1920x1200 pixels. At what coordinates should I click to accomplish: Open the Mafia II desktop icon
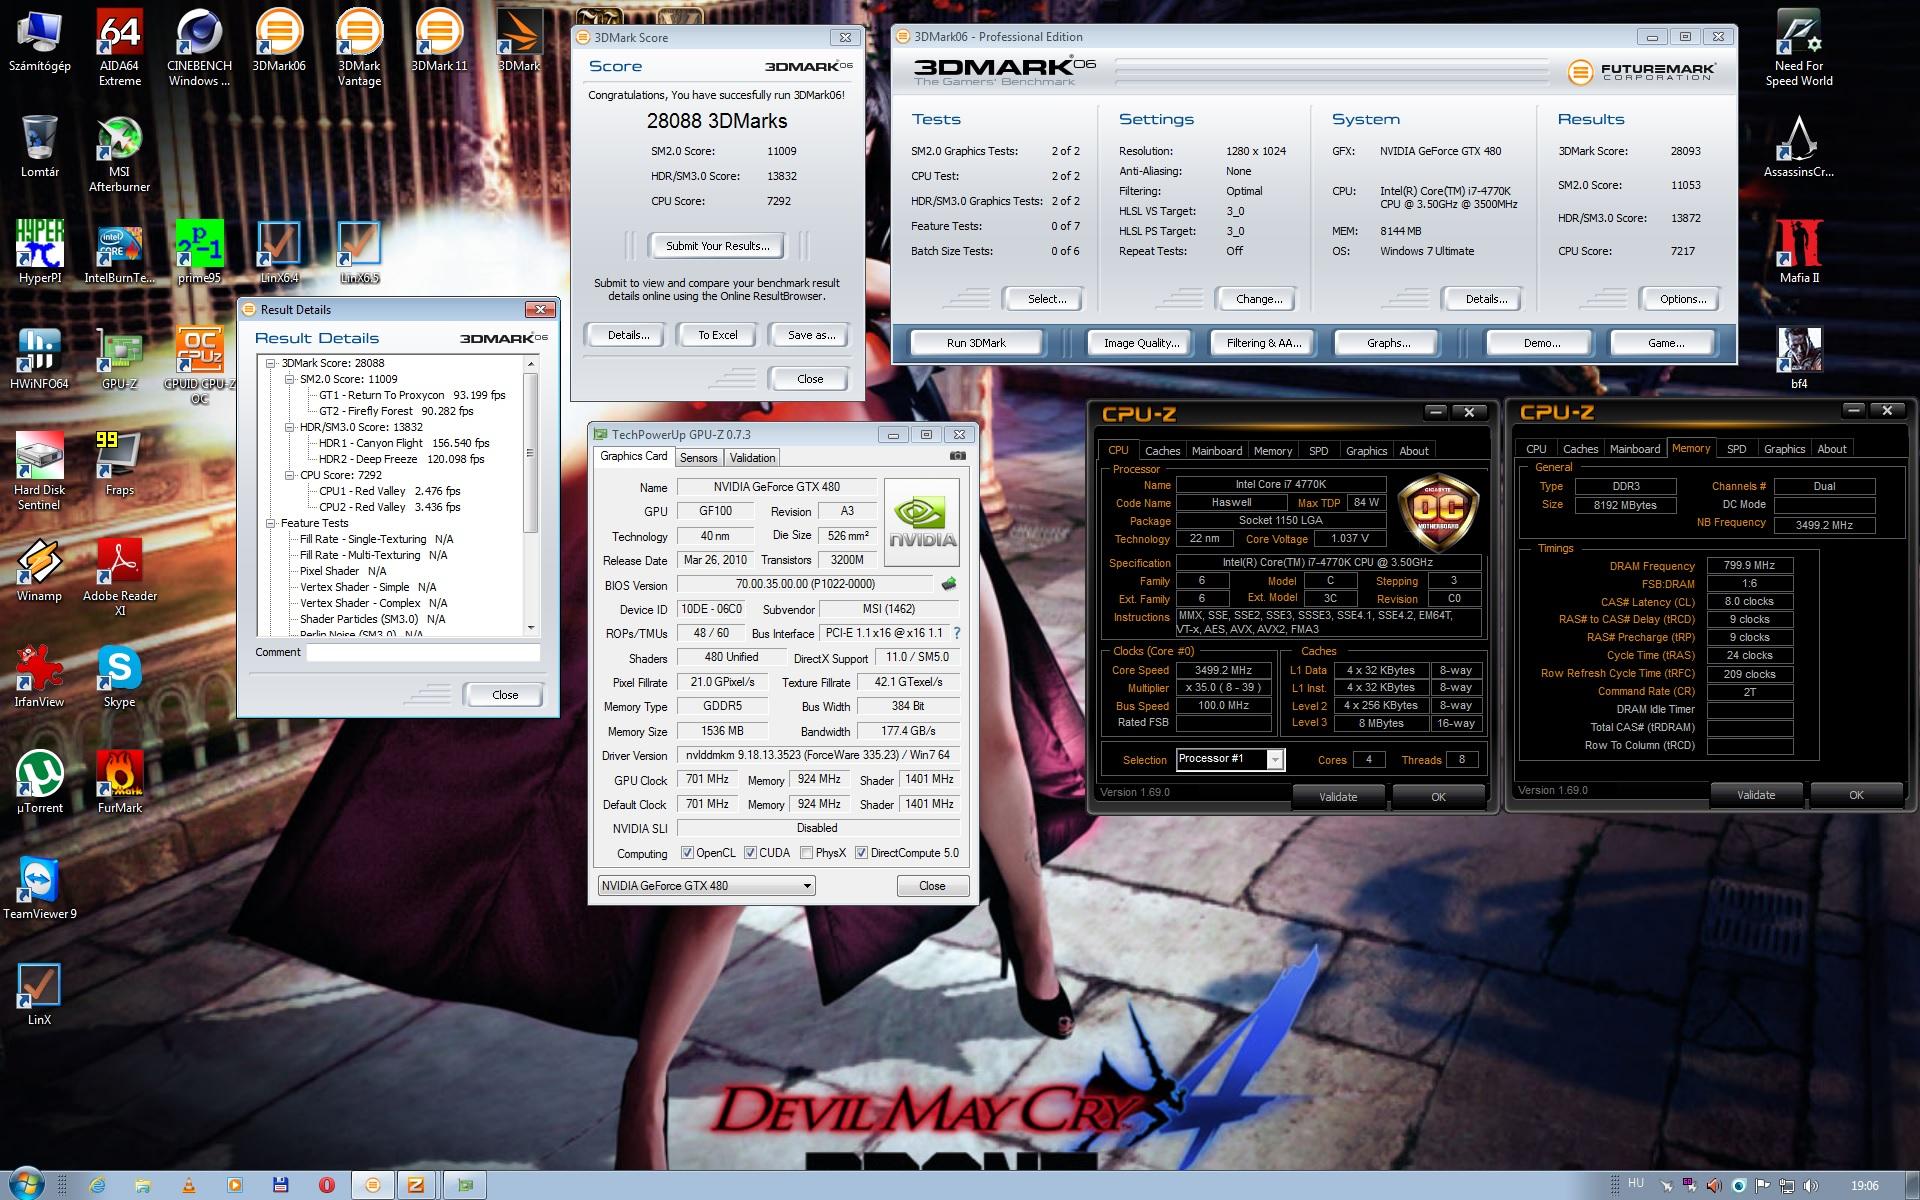pyautogui.click(x=1799, y=252)
